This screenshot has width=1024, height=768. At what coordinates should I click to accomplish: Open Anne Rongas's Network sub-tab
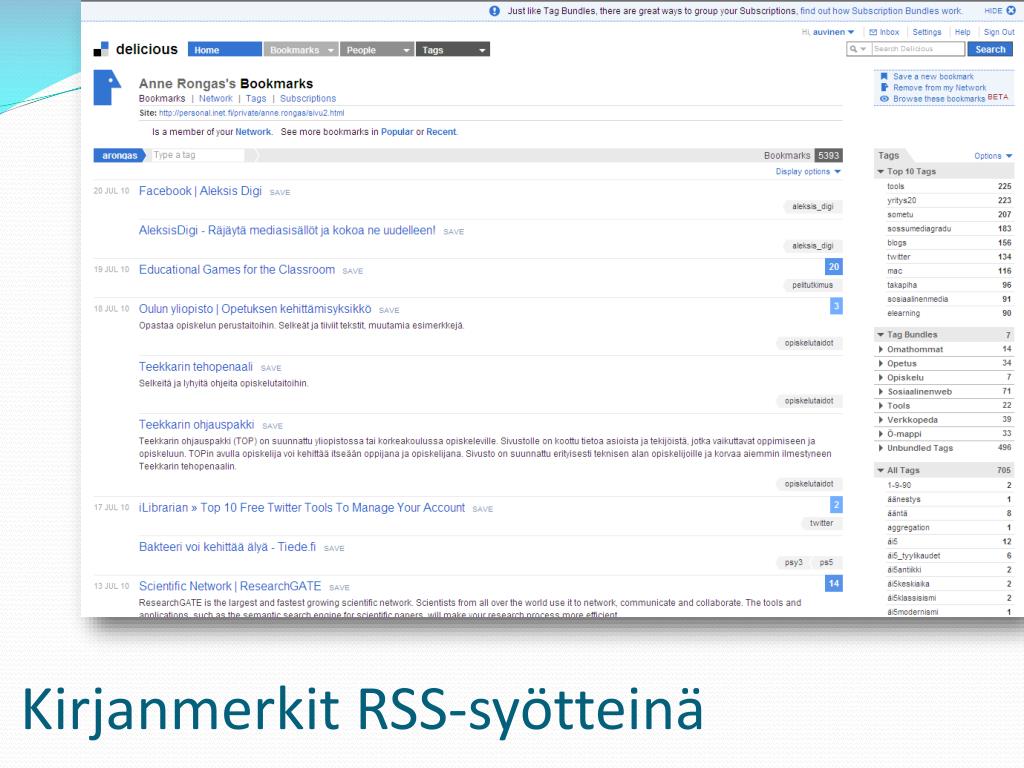pos(216,99)
